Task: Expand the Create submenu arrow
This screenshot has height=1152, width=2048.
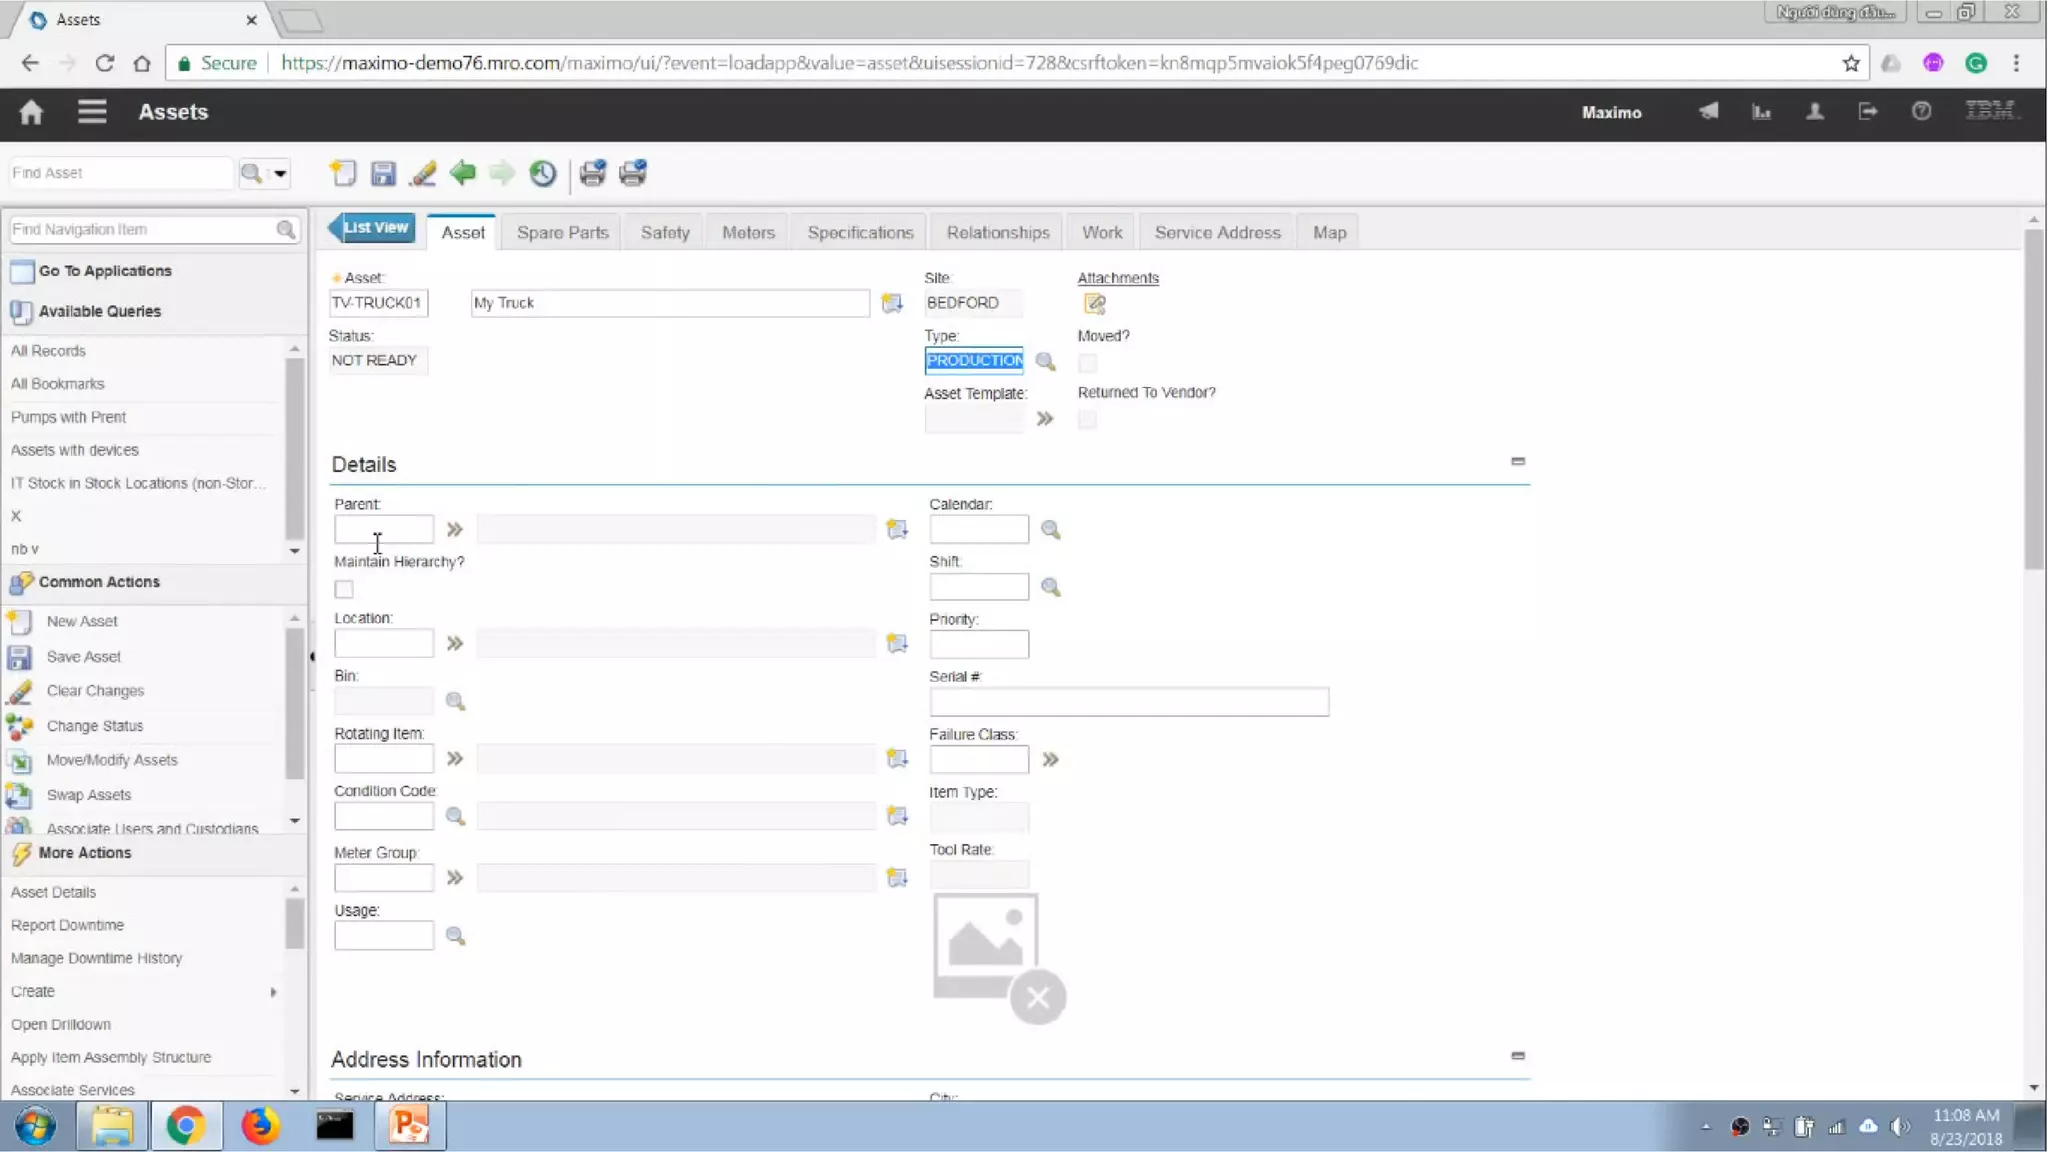Action: (273, 992)
